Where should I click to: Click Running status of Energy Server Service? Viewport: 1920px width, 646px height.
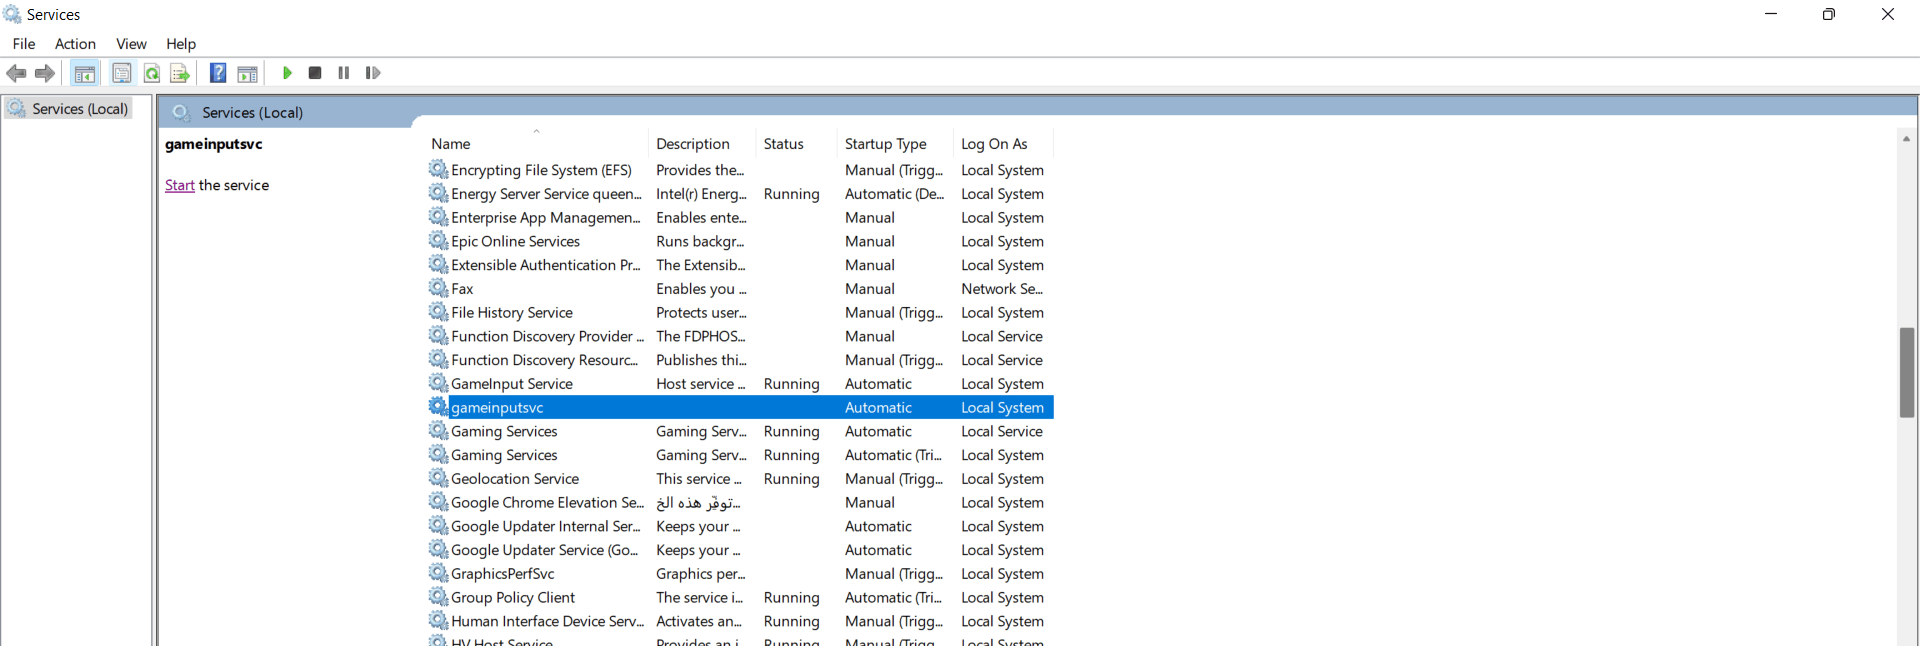tap(791, 194)
